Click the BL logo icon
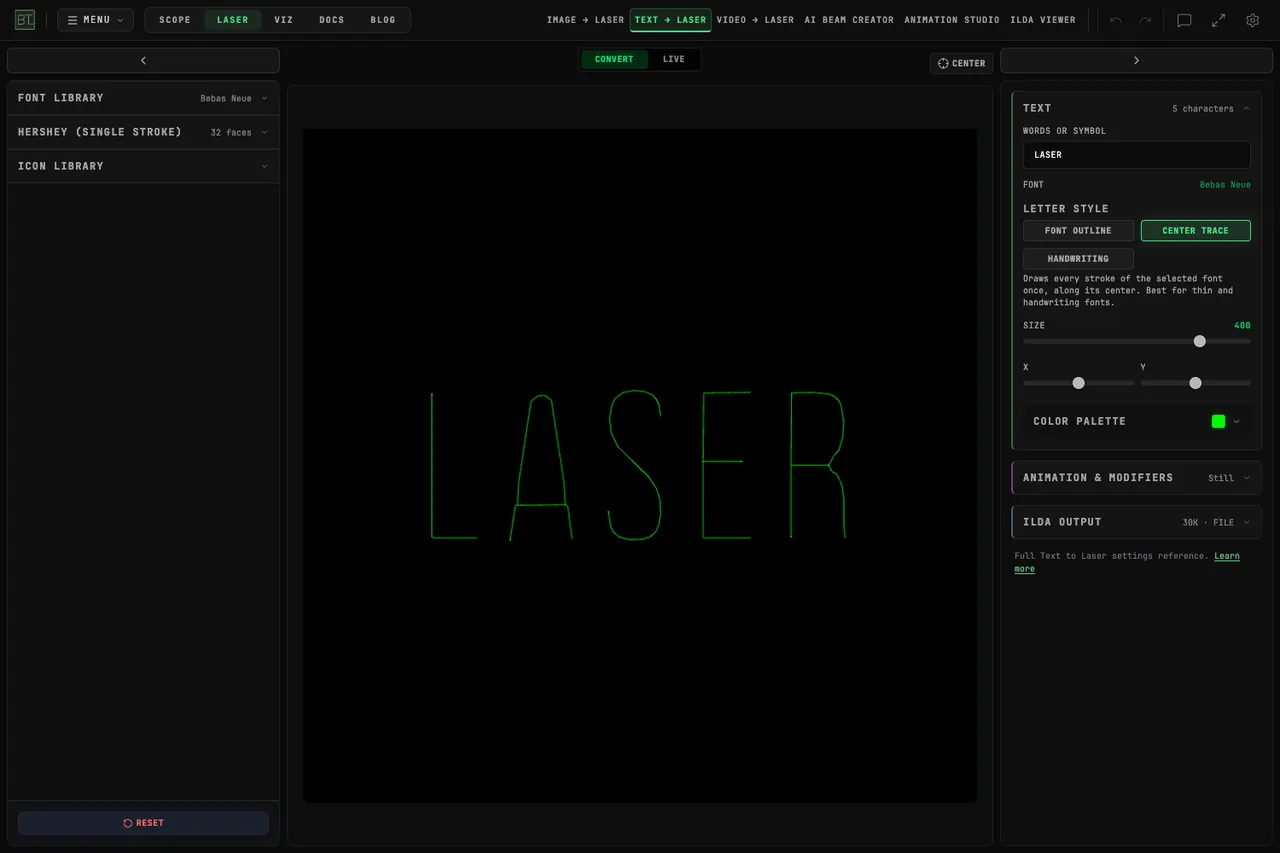1280x853 pixels. (25, 20)
